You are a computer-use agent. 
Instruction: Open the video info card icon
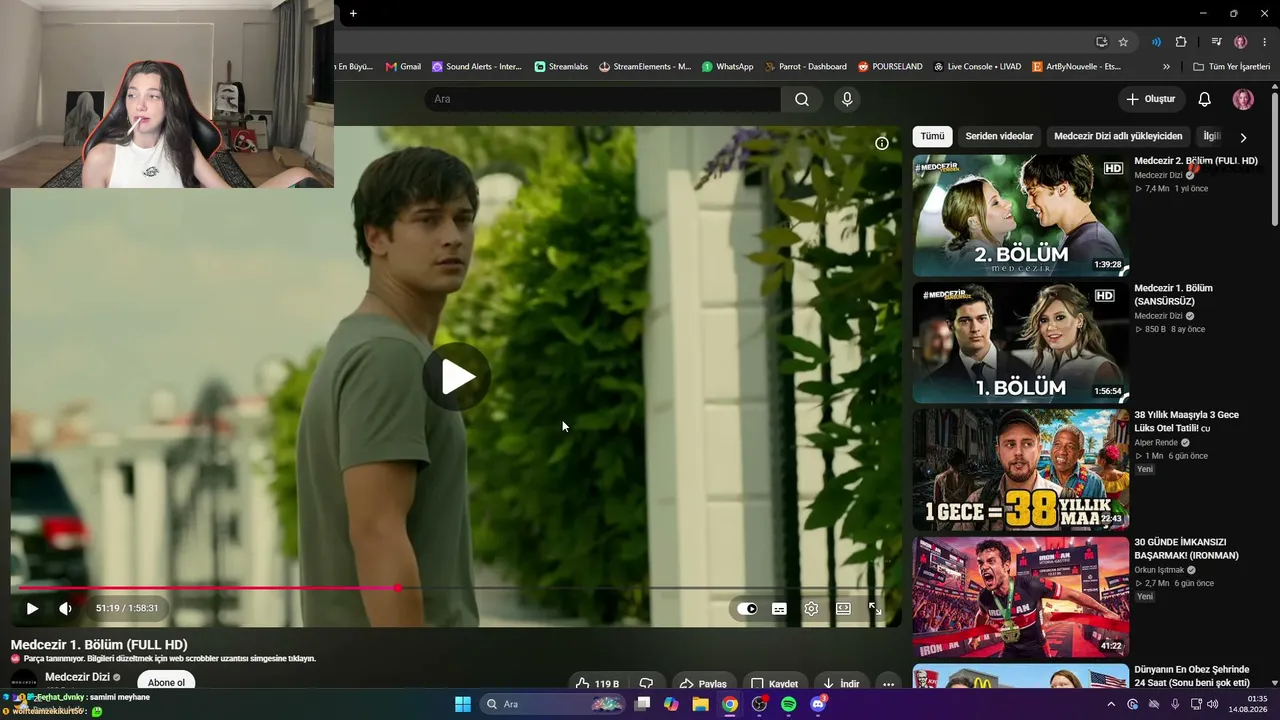(x=881, y=143)
